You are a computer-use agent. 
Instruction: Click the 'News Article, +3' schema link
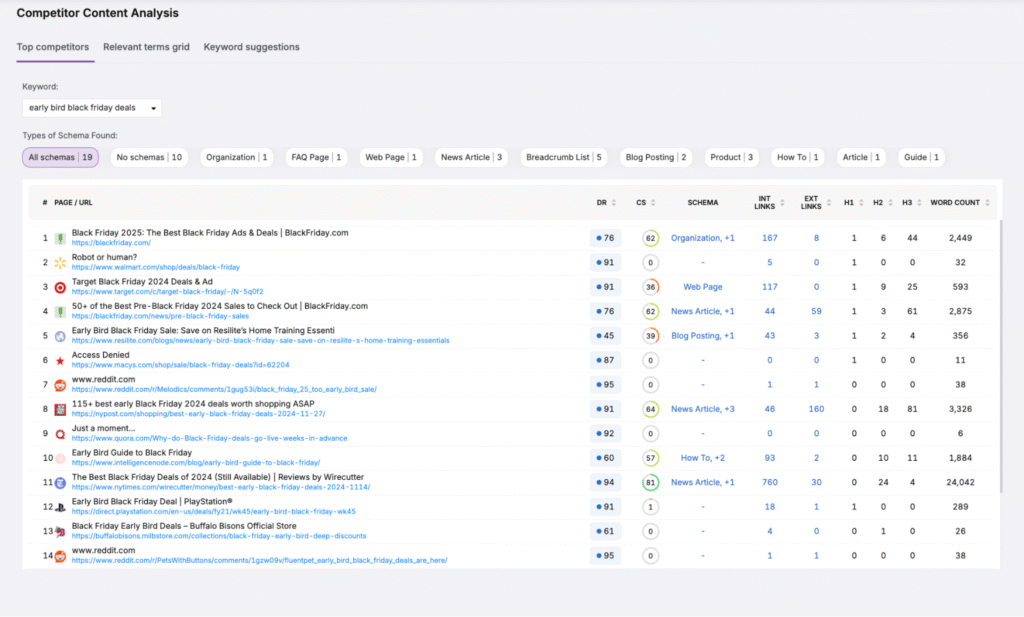tap(703, 409)
